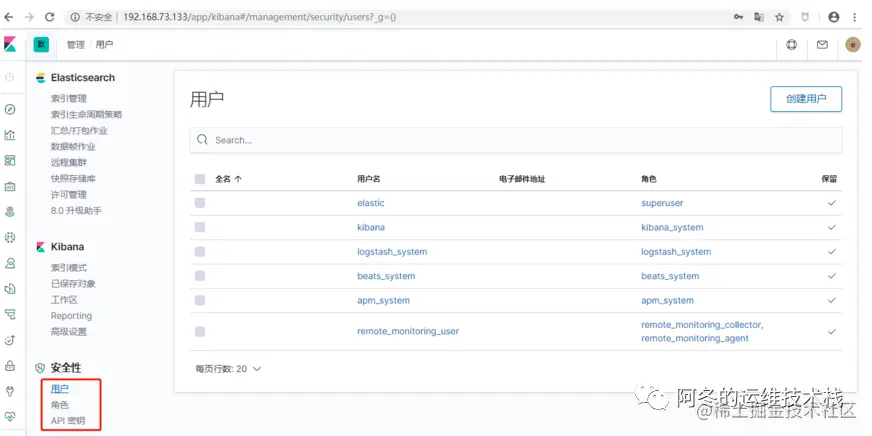Viewport: 872px width, 436px height.
Task: Open 索引生命周期策略 menu item
Action: 86,115
